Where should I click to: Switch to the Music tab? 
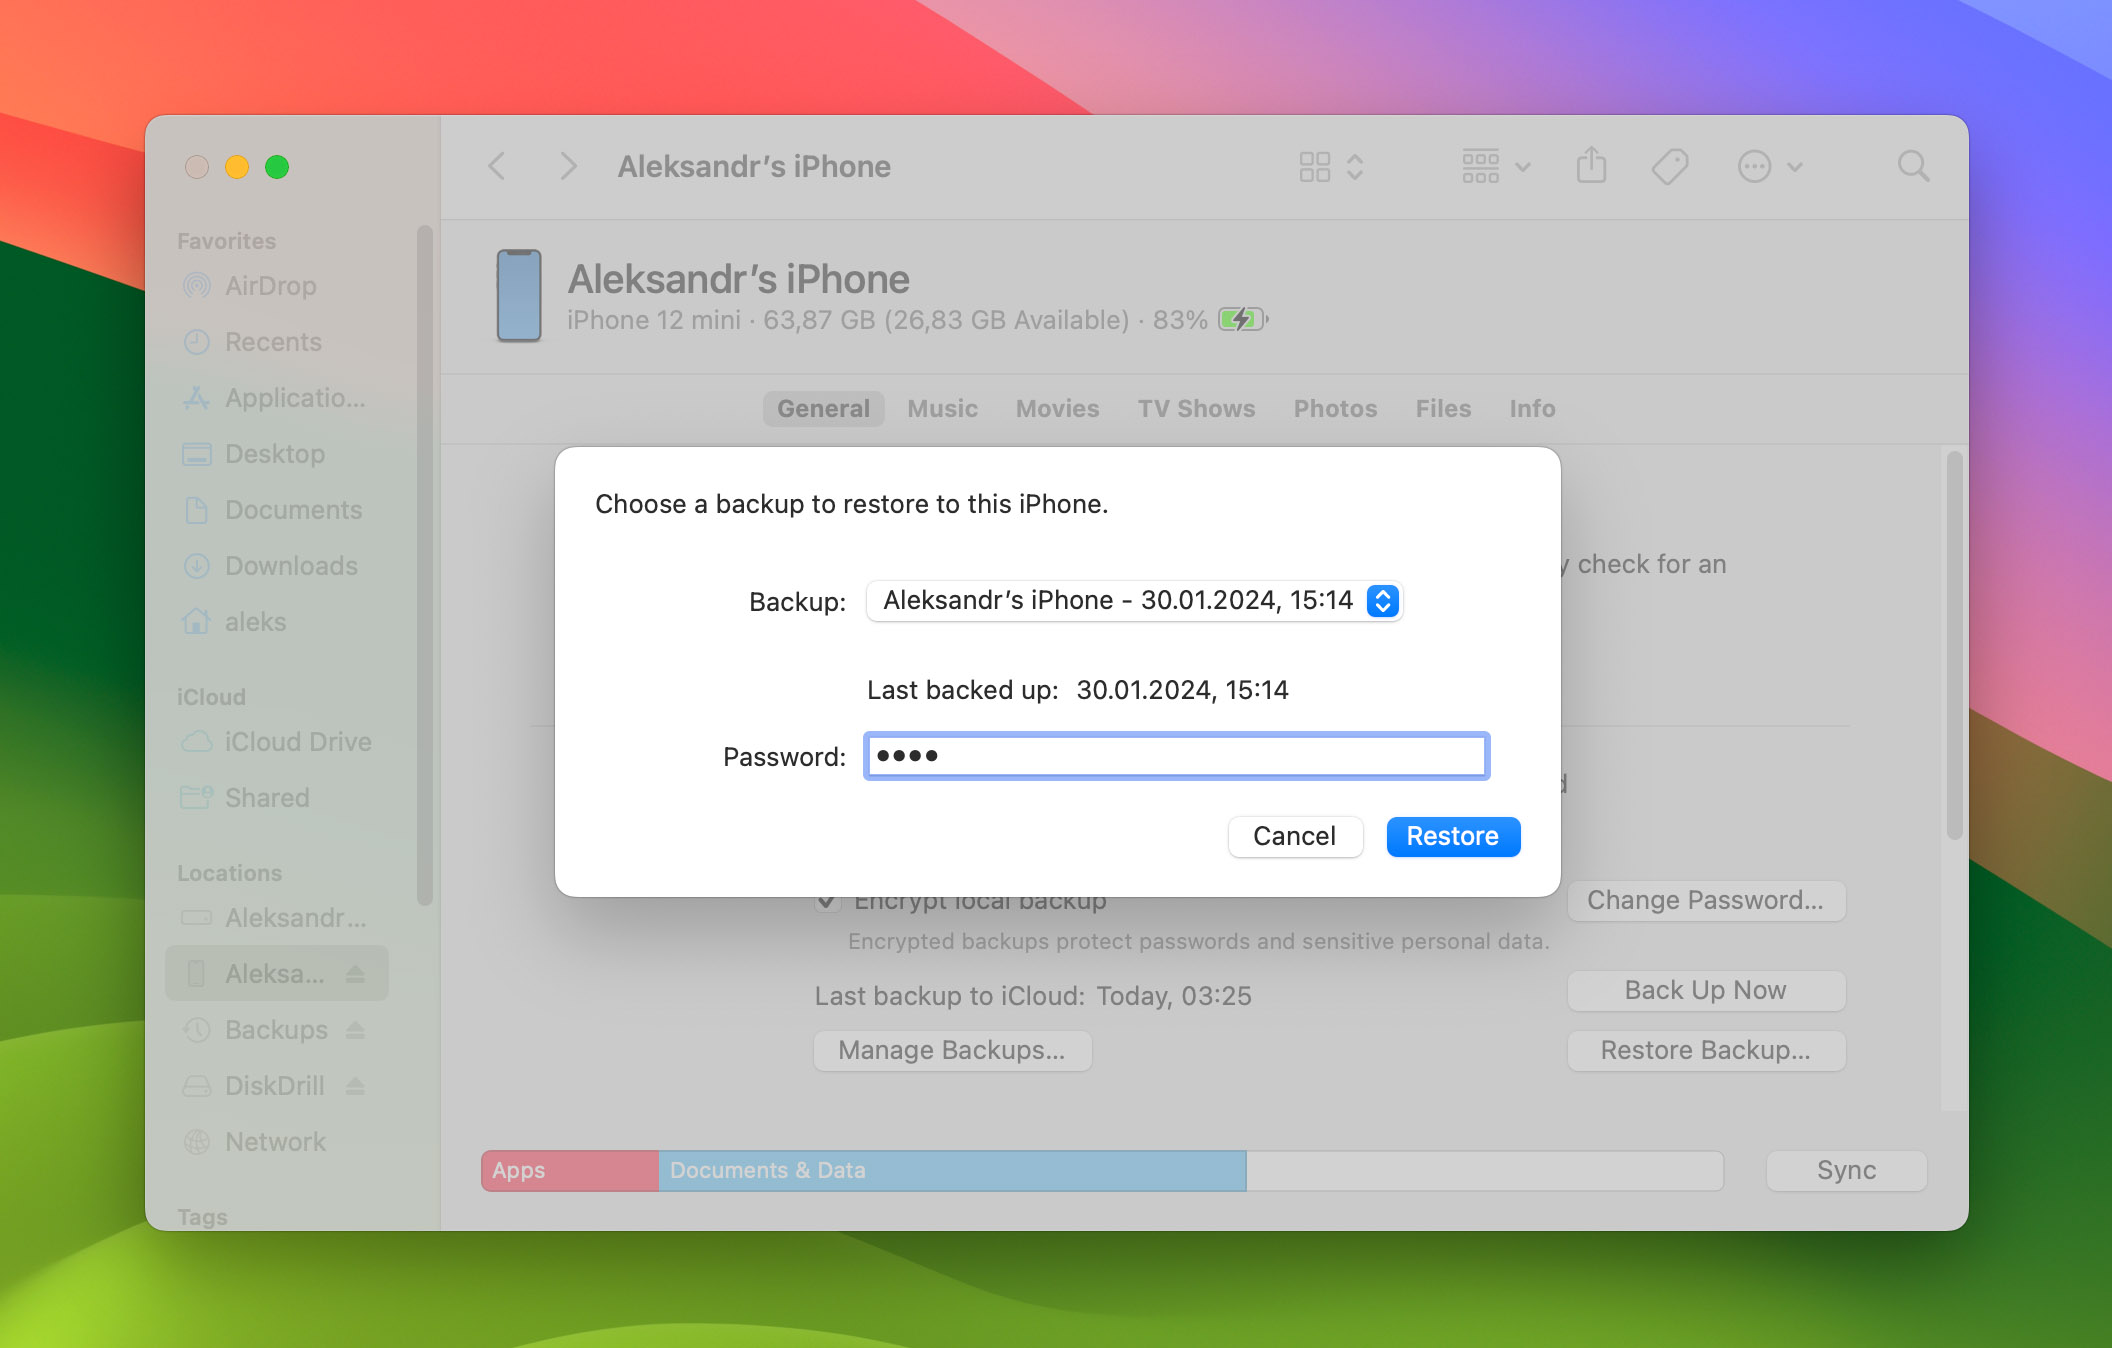point(942,408)
